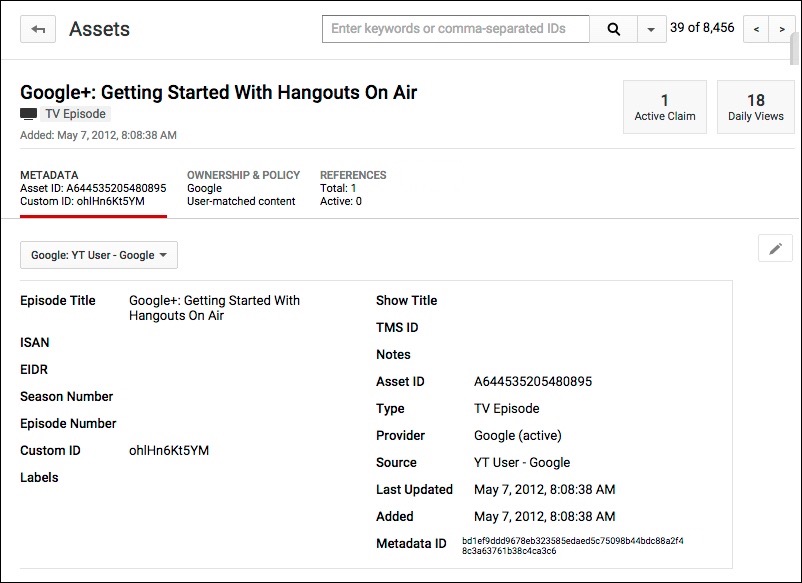This screenshot has height=583, width=802.
Task: Switch to the References tab
Action: pyautogui.click(x=353, y=188)
